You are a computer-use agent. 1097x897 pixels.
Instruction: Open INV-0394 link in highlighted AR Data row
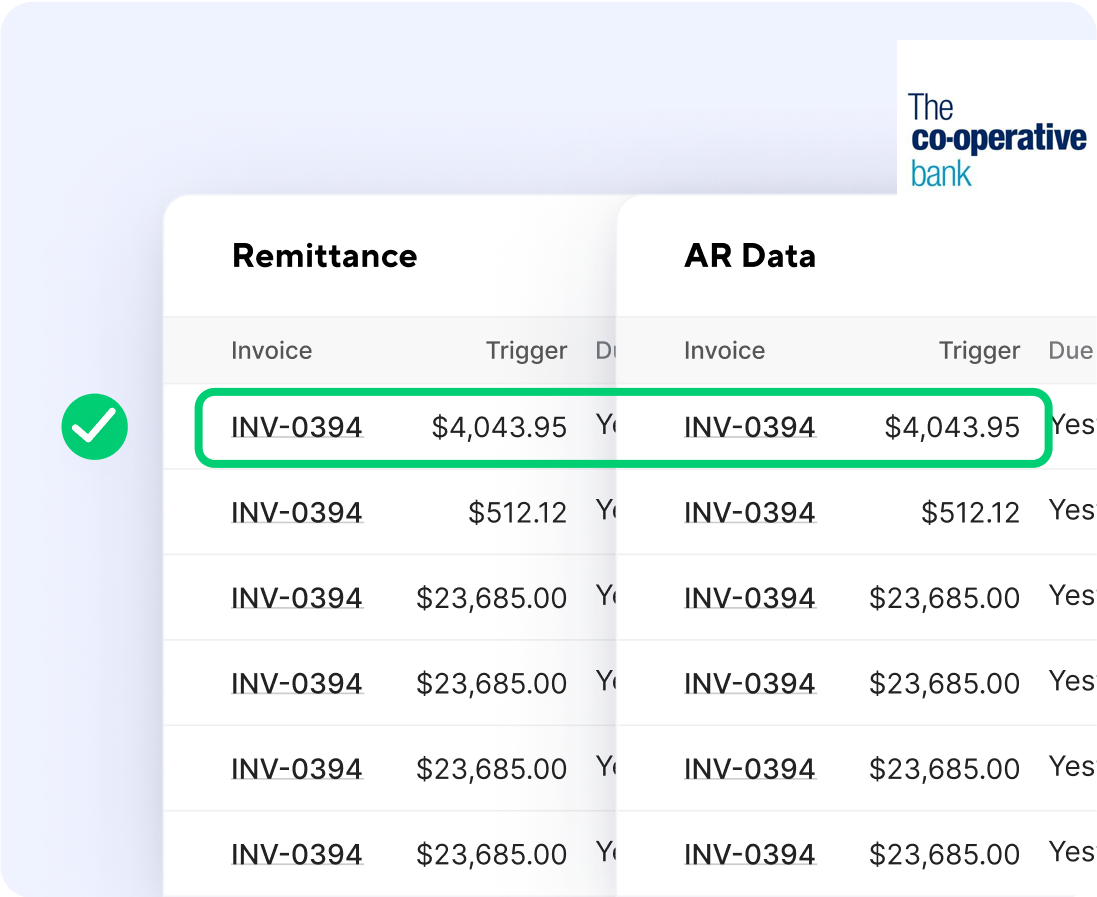pos(750,428)
